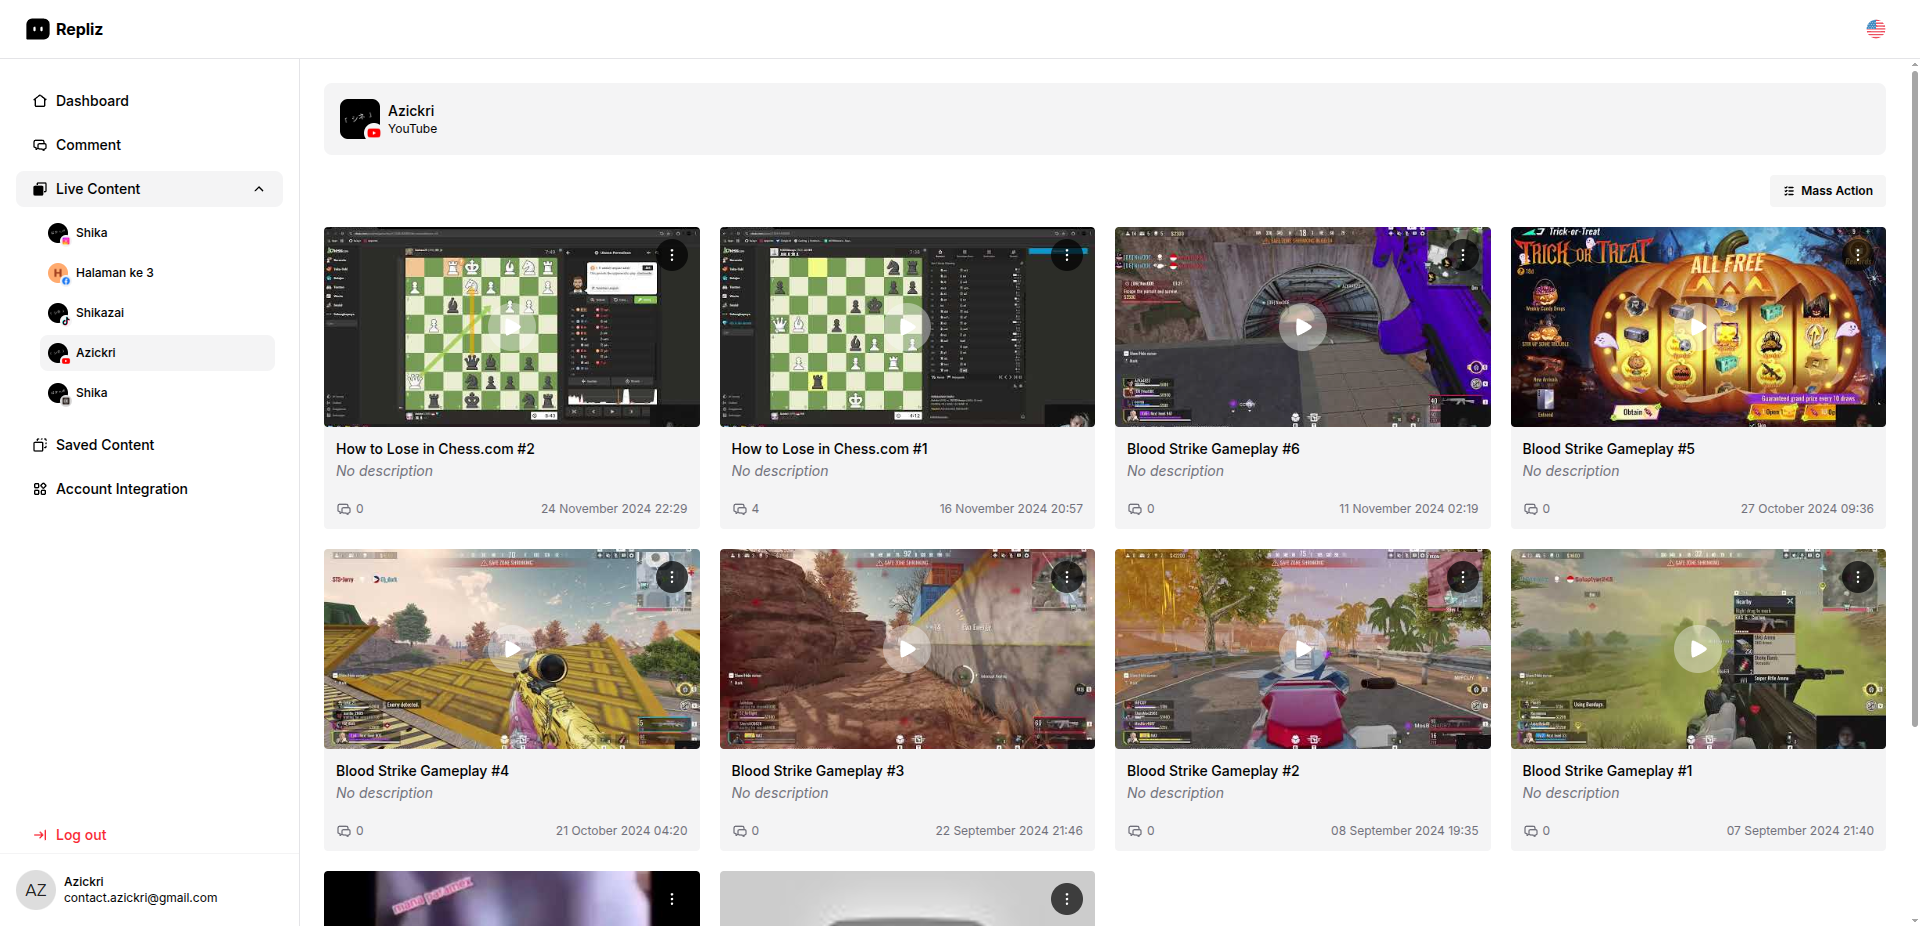Select the Azickri account in sidebar
Image resolution: width=1920 pixels, height=926 pixels.
[x=157, y=353]
